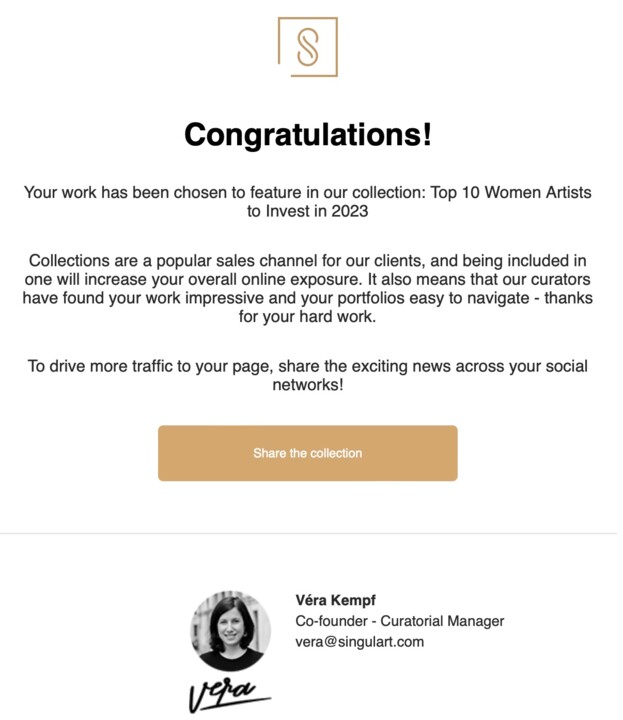Click the 'for your hard work.' line
Screen dimensions: 623x720
tap(308, 316)
